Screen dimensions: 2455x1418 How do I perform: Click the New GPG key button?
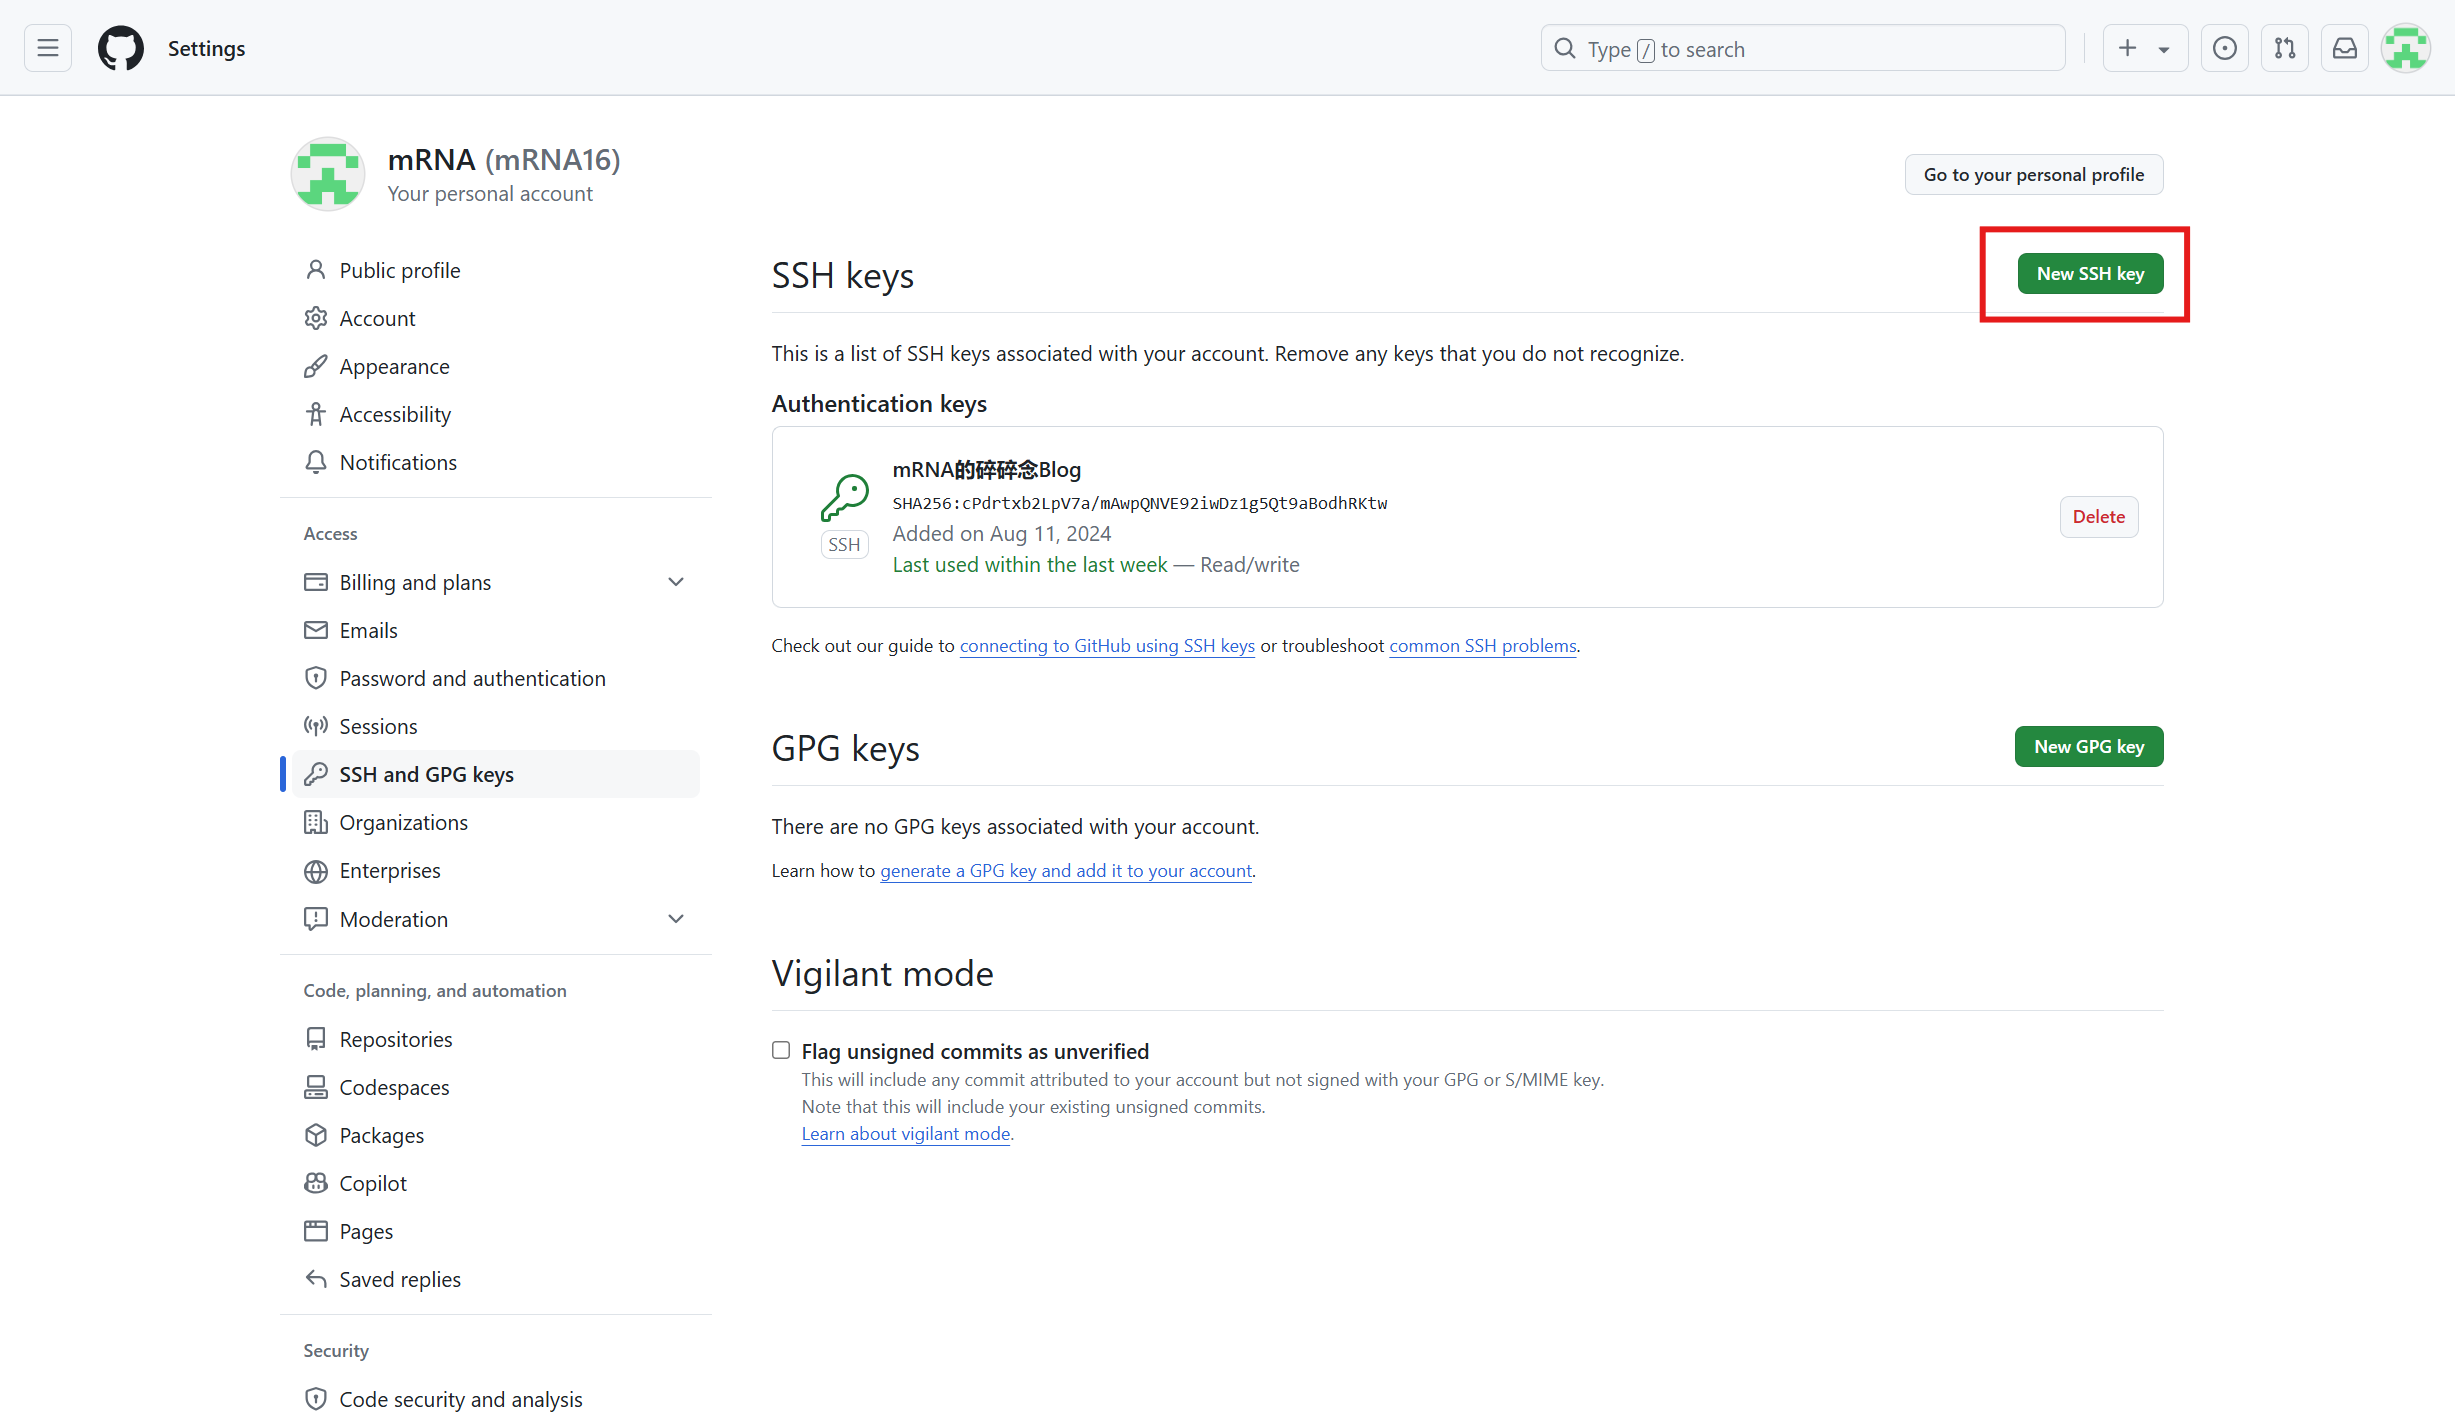(2088, 747)
